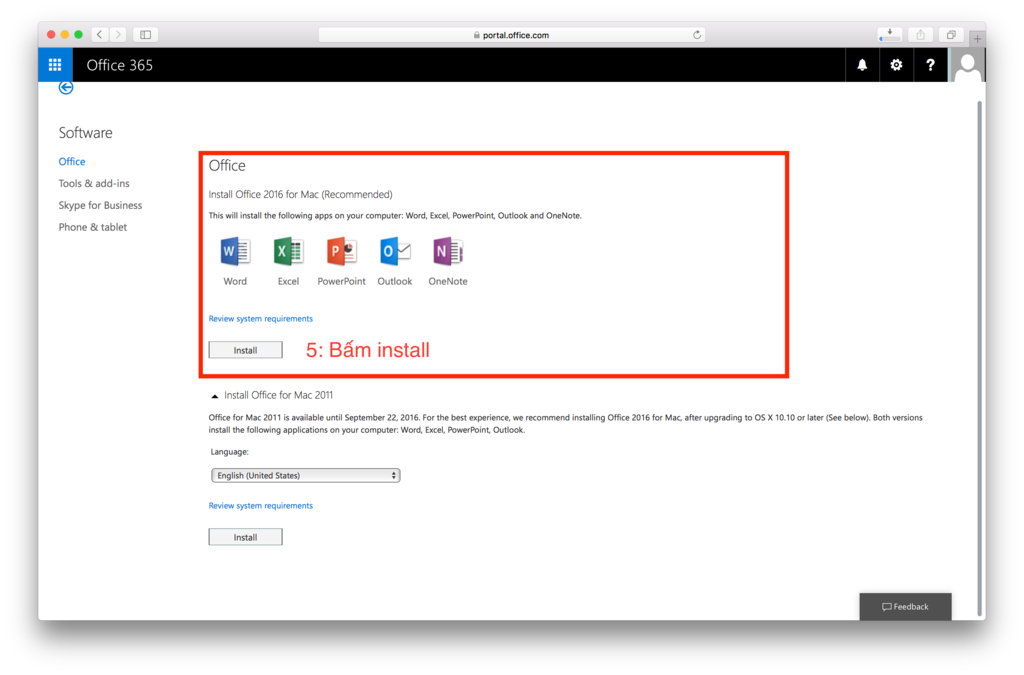Click the Feedback button
1024x675 pixels.
point(905,607)
